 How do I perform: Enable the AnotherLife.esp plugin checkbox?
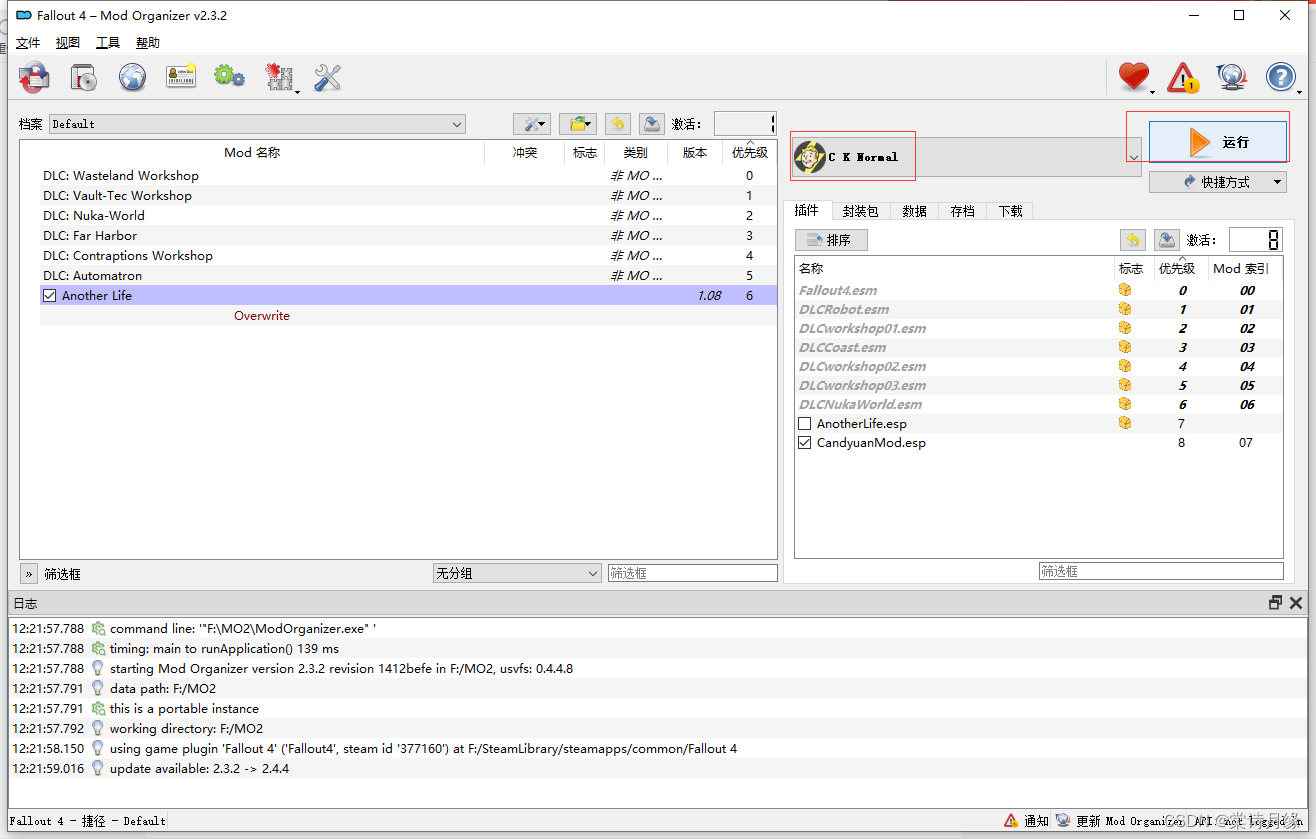tap(805, 424)
